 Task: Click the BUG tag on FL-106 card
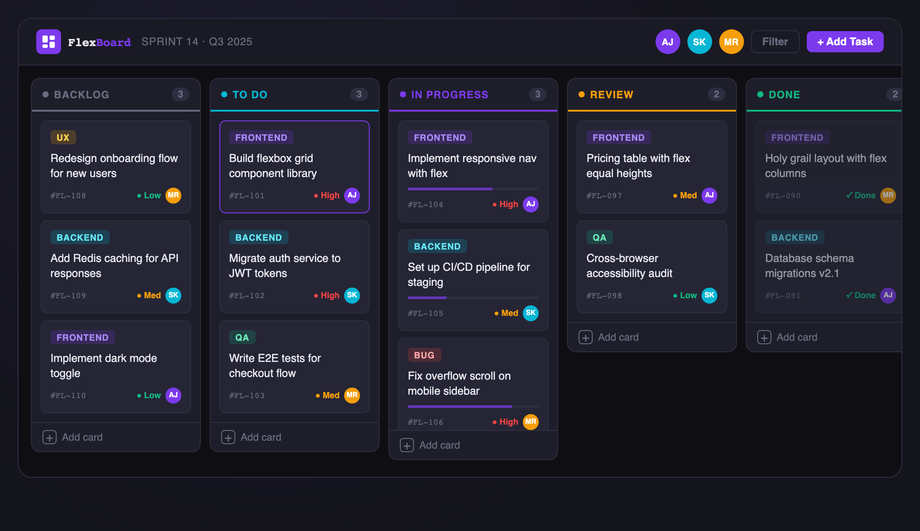tap(424, 355)
